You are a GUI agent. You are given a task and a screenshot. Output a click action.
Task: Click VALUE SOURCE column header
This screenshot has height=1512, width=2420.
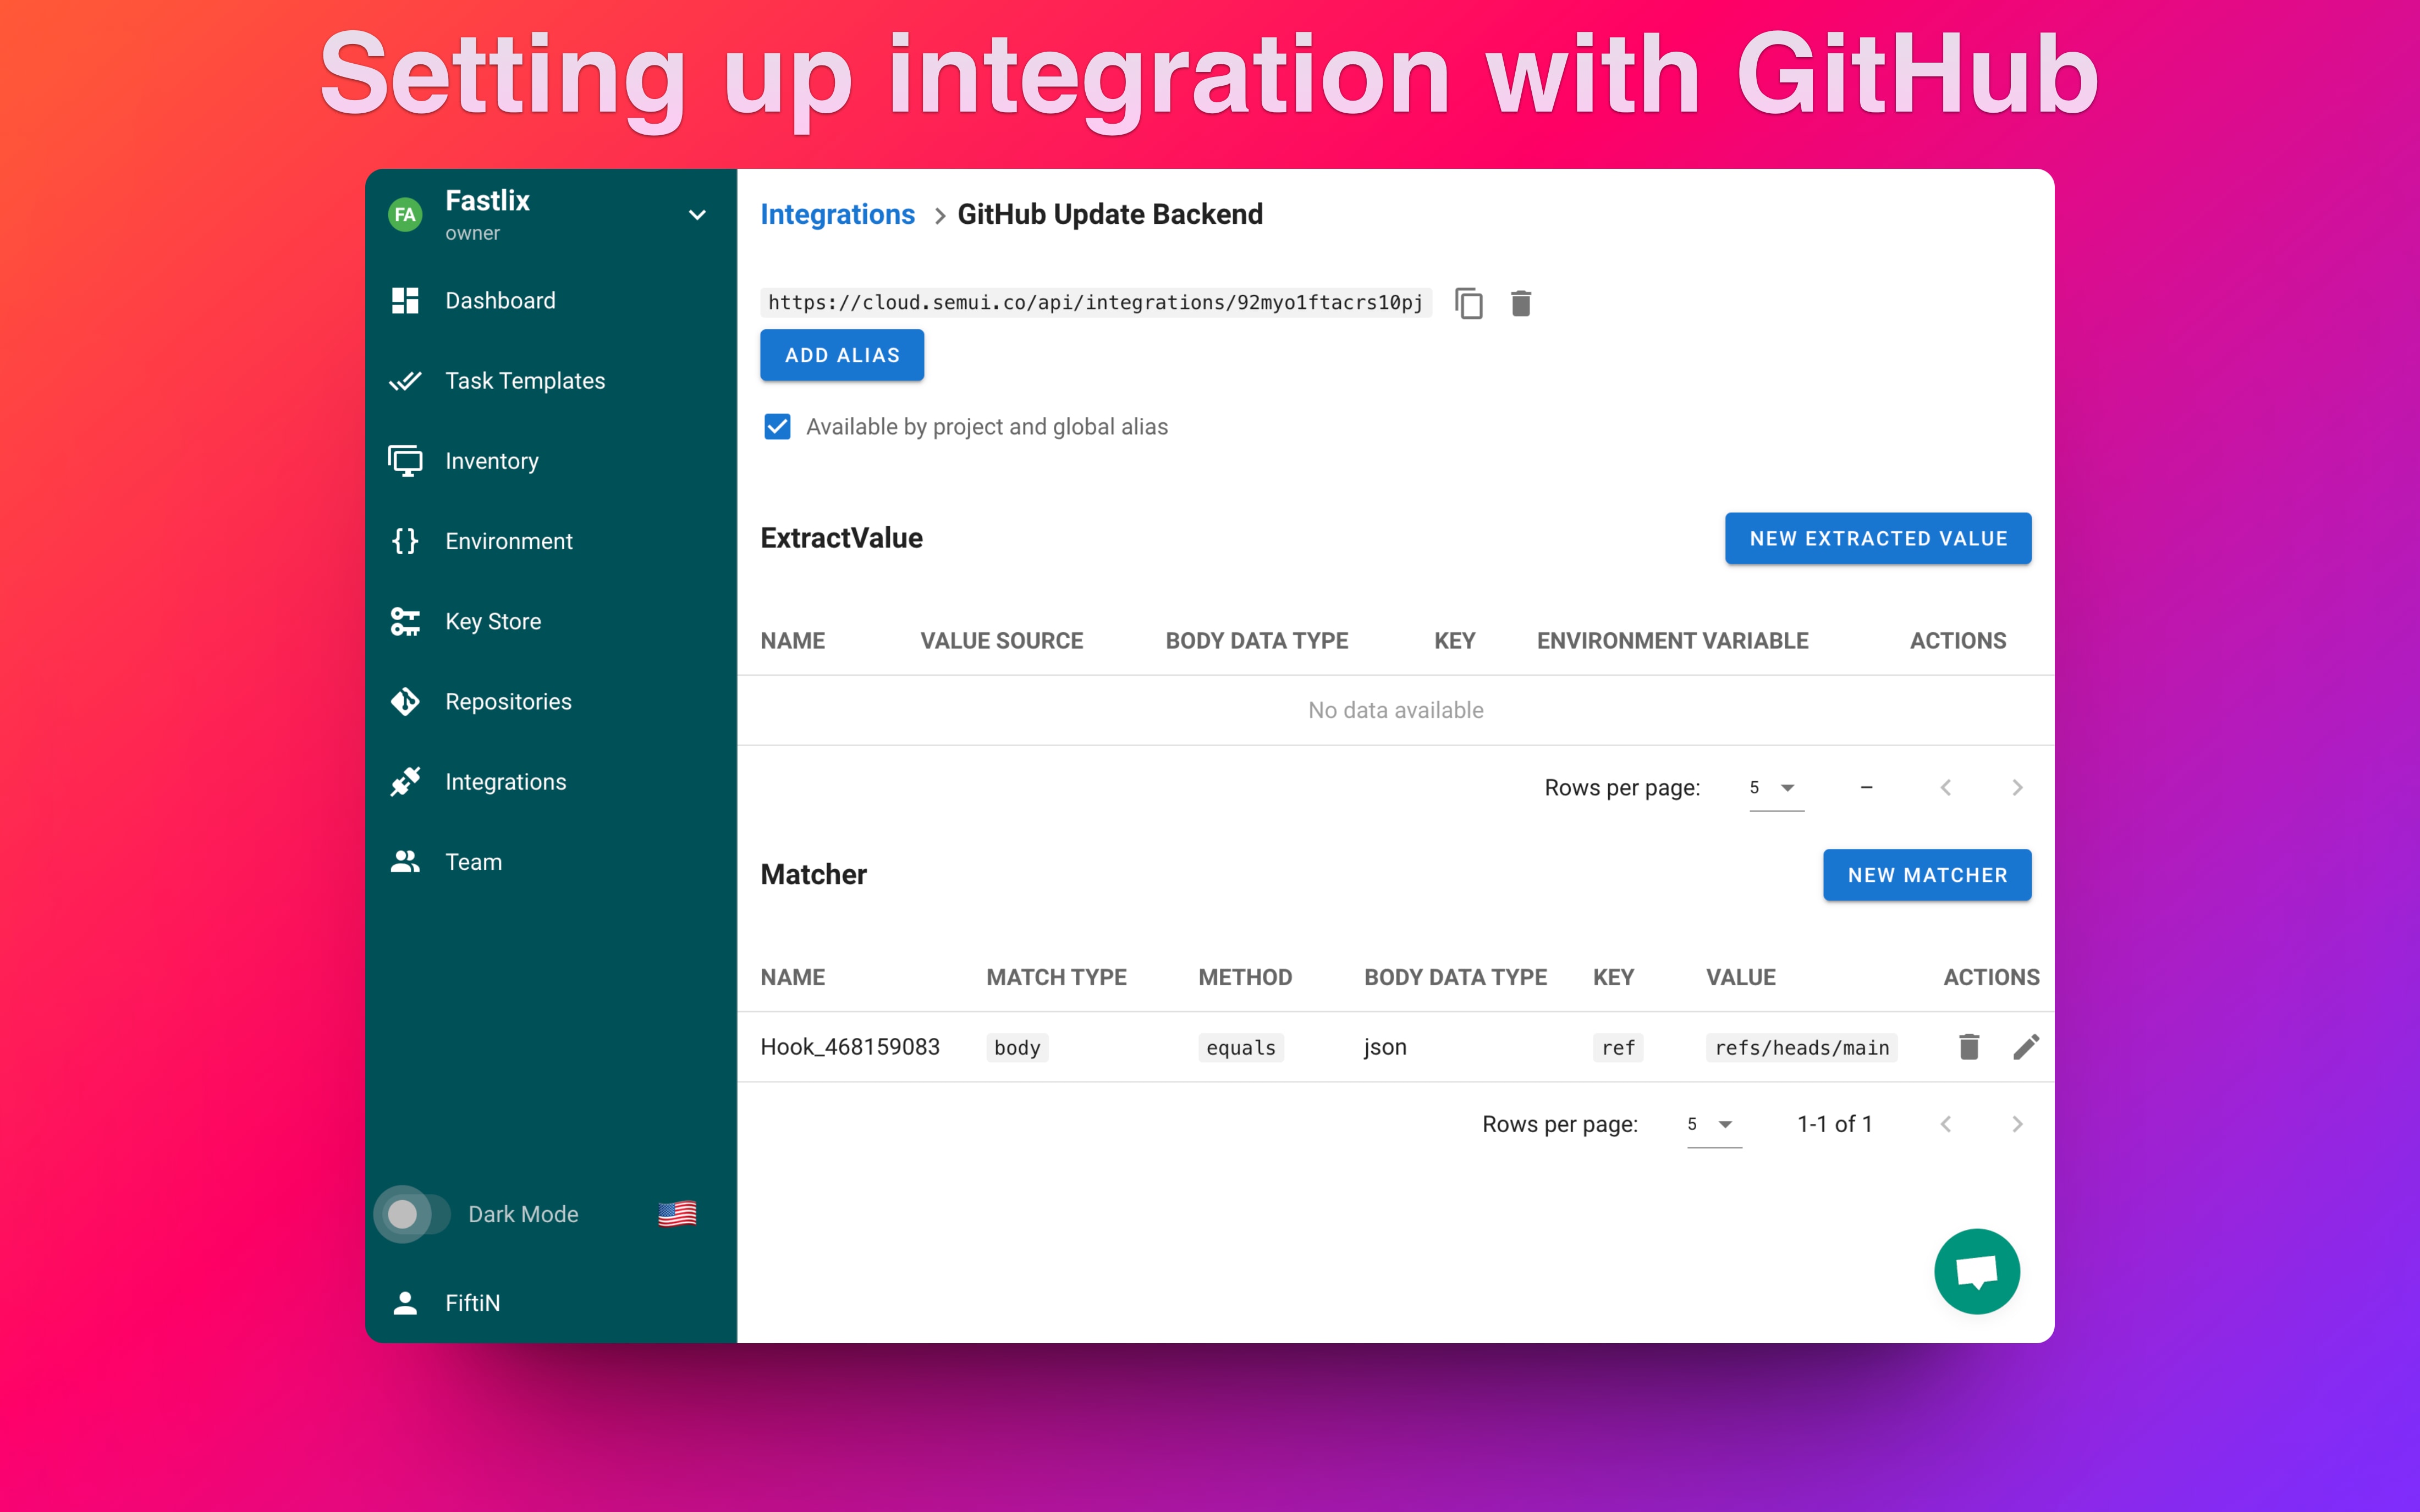coord(1001,641)
